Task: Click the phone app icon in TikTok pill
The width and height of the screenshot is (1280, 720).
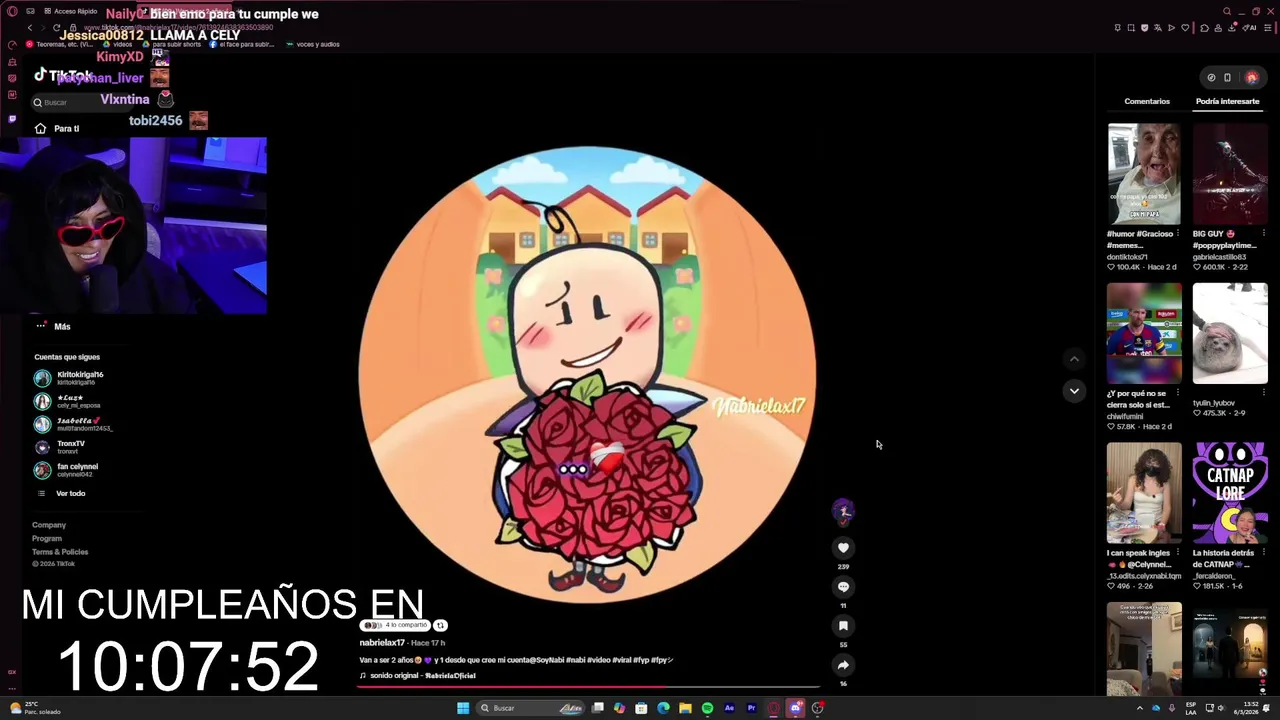Action: pos(1227,77)
